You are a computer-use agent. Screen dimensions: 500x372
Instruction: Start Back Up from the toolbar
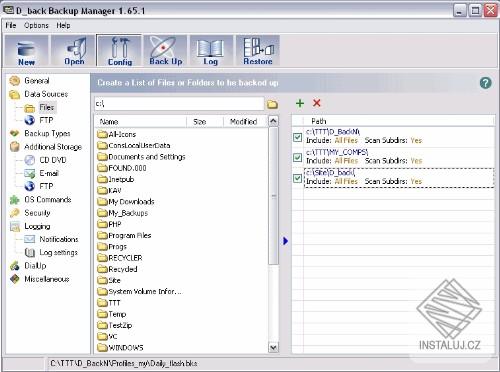click(165, 50)
